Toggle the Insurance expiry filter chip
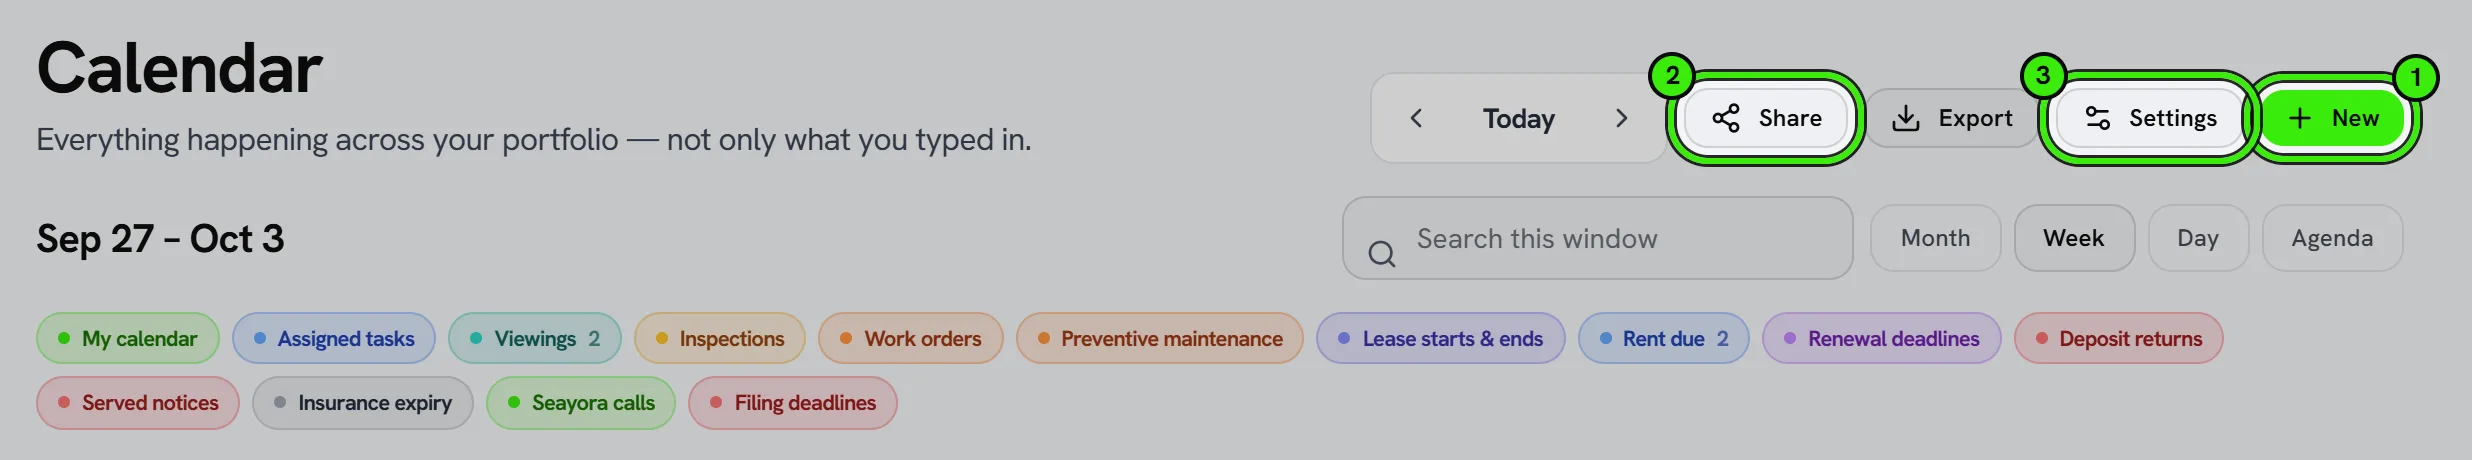The width and height of the screenshot is (2472, 460). pos(363,402)
